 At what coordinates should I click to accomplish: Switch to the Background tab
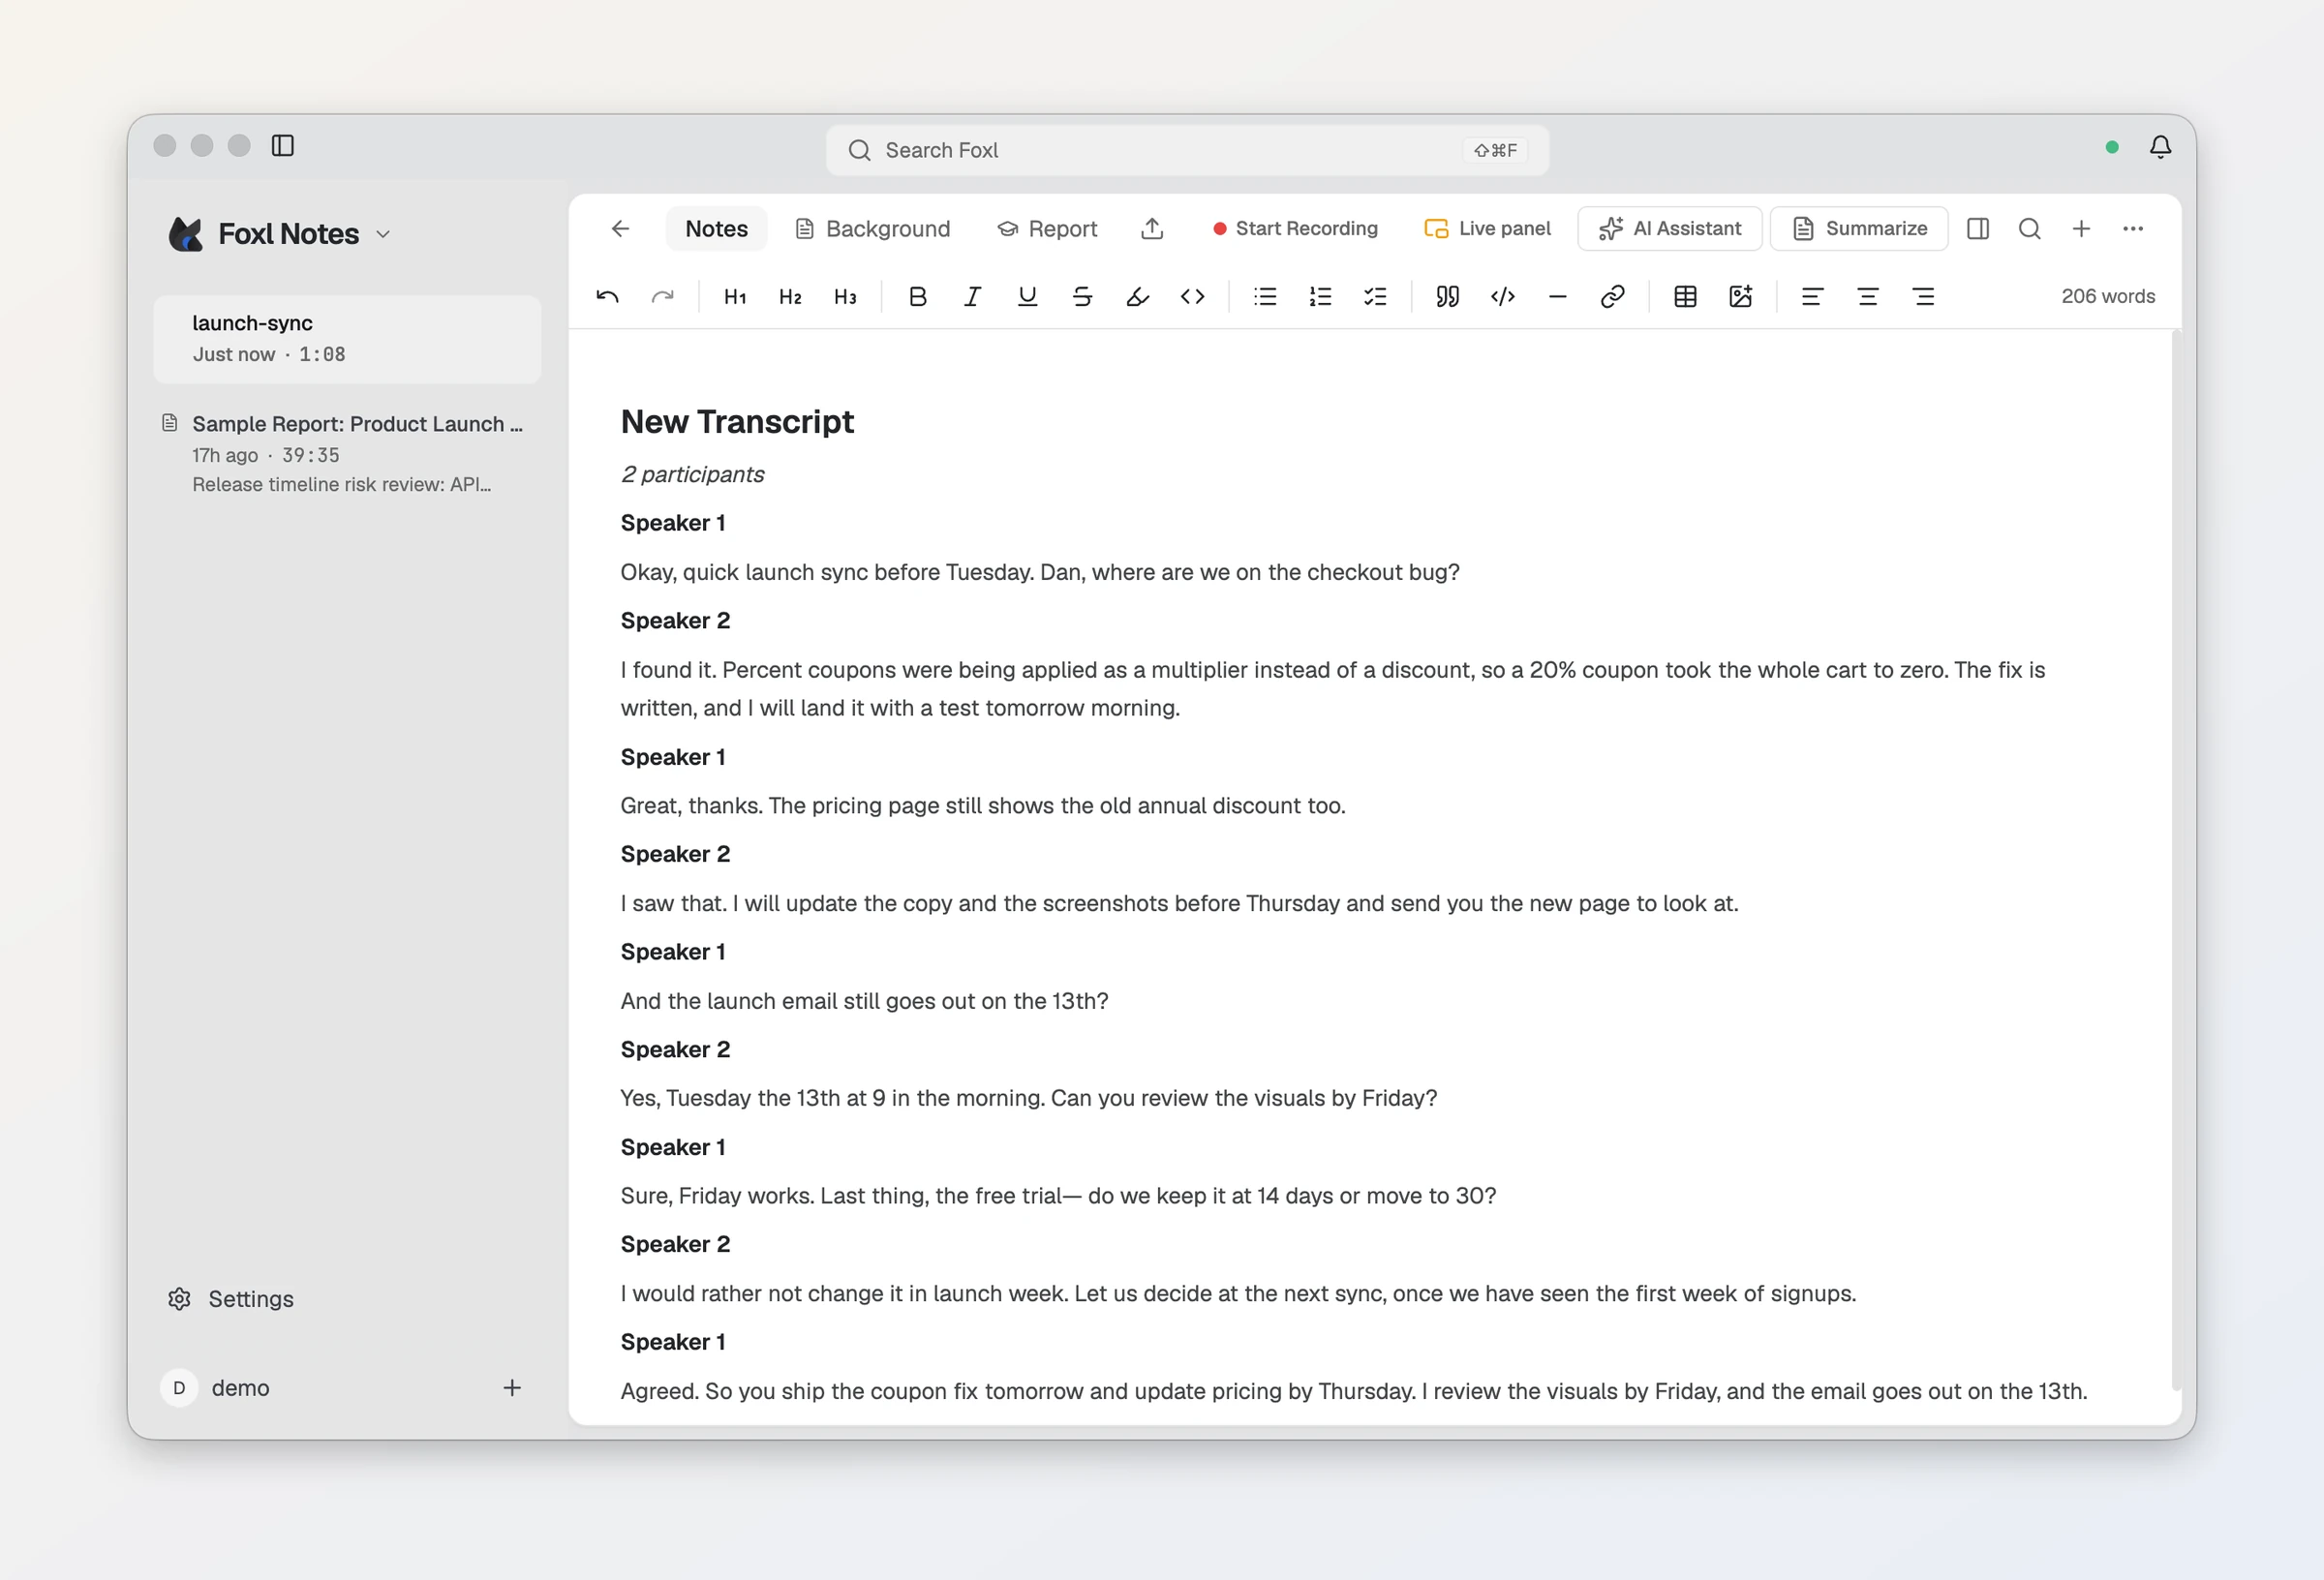(x=873, y=229)
